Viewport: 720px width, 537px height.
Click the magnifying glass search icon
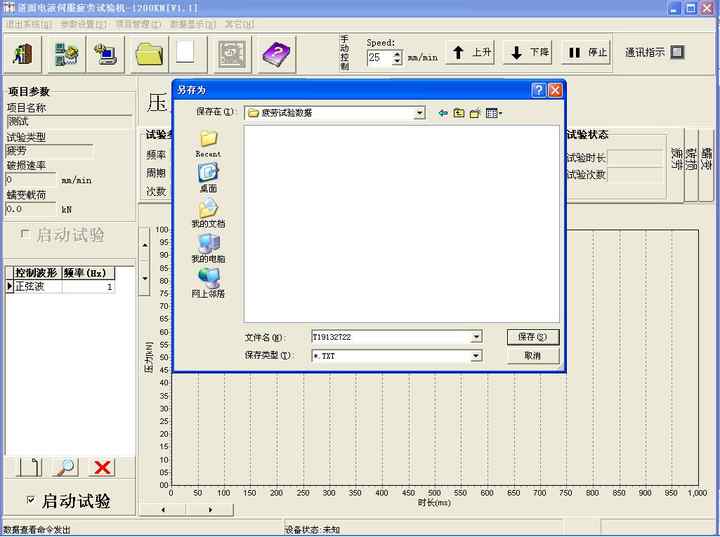(65, 467)
